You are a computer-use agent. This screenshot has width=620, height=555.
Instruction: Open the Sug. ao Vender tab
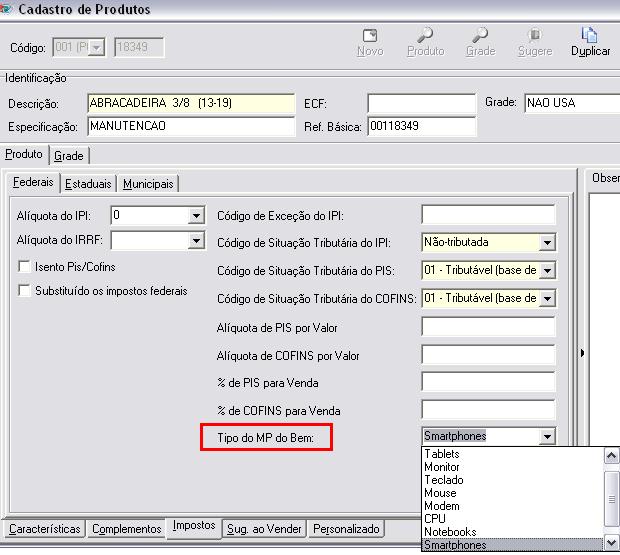click(x=265, y=529)
